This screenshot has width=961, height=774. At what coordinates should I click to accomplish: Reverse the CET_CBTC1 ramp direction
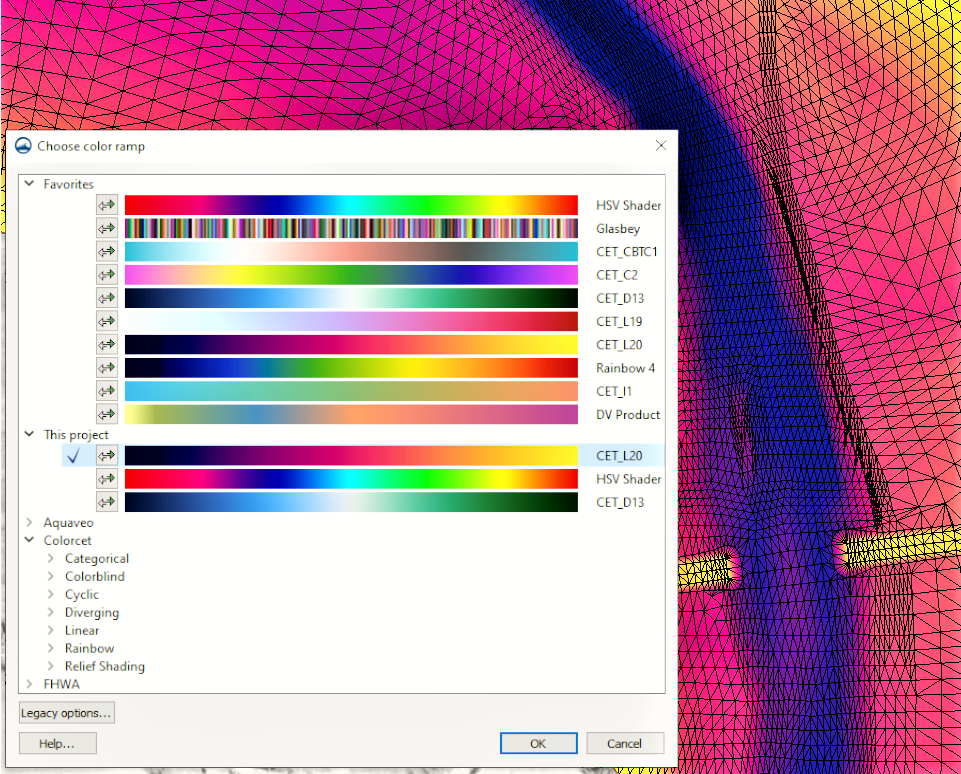(107, 251)
